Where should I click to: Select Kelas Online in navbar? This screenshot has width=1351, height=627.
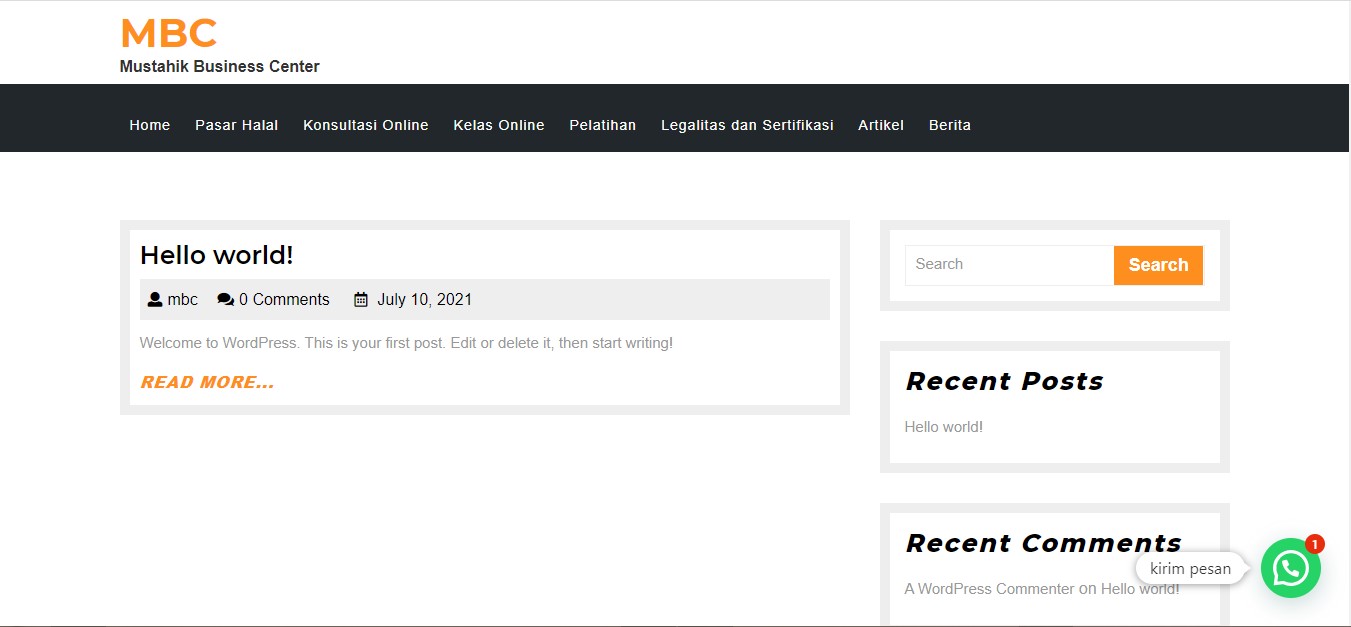coord(498,125)
